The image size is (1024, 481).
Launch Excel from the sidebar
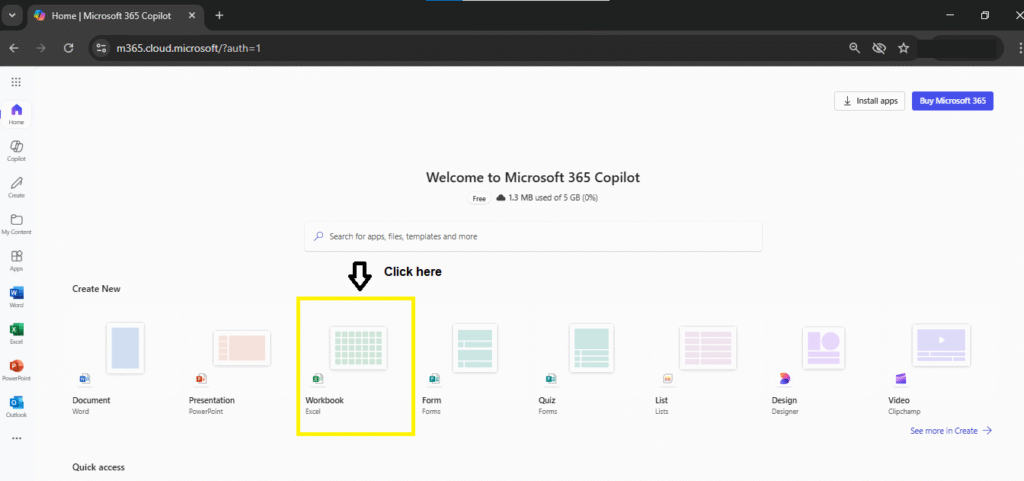pyautogui.click(x=16, y=334)
